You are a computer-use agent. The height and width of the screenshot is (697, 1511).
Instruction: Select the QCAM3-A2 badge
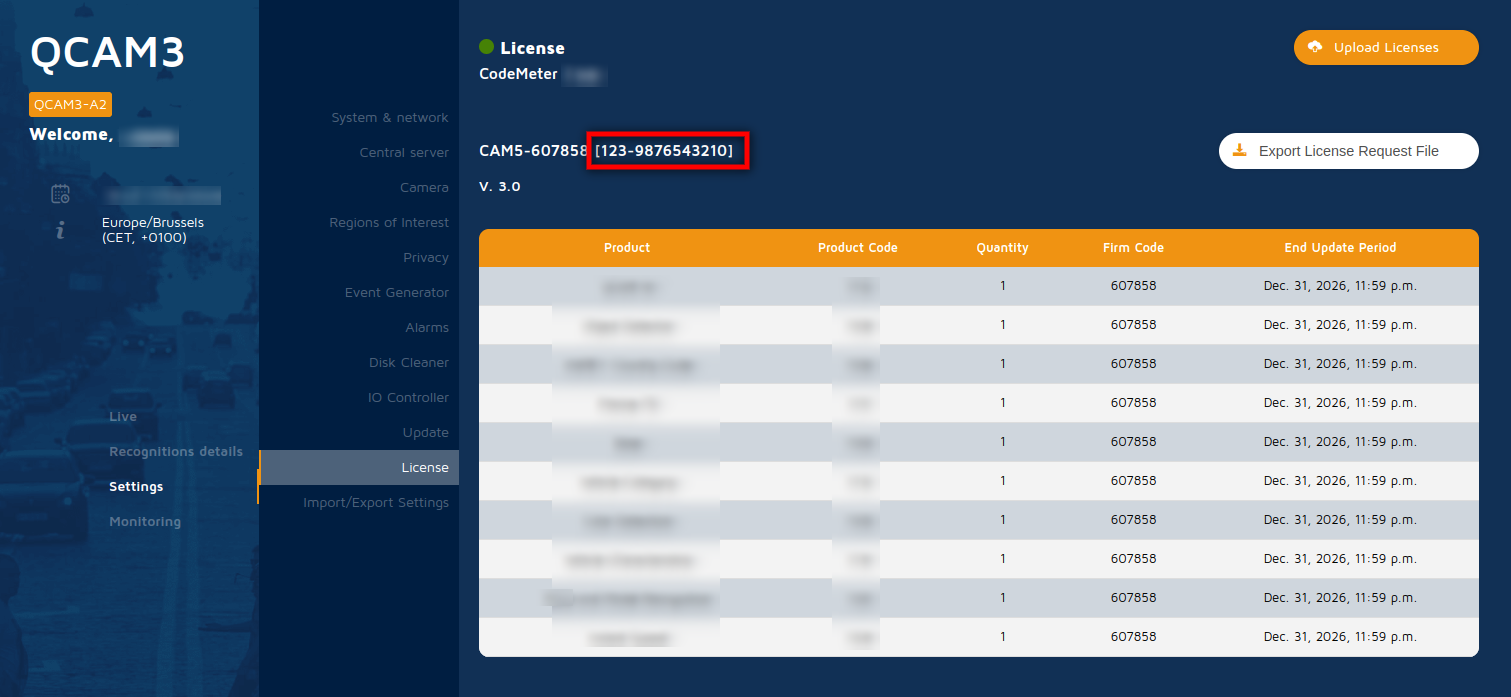70,103
